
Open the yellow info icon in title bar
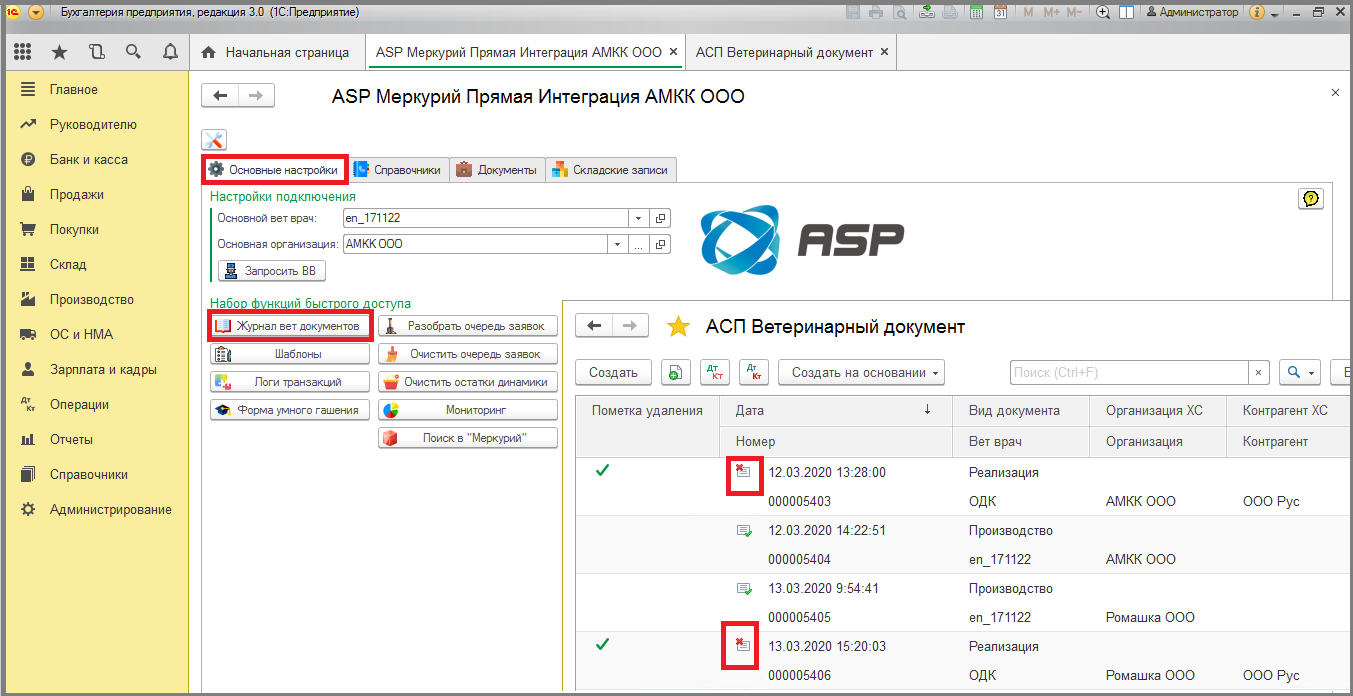(1257, 12)
